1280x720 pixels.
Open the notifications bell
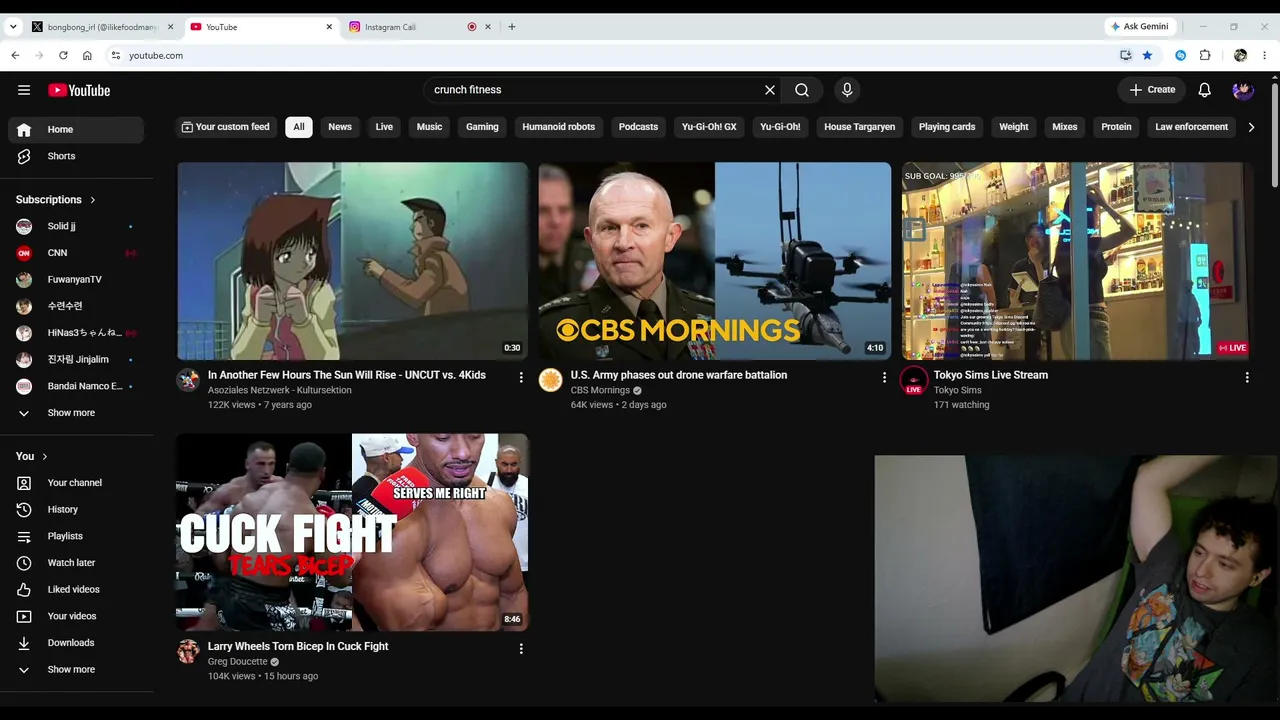(x=1205, y=90)
